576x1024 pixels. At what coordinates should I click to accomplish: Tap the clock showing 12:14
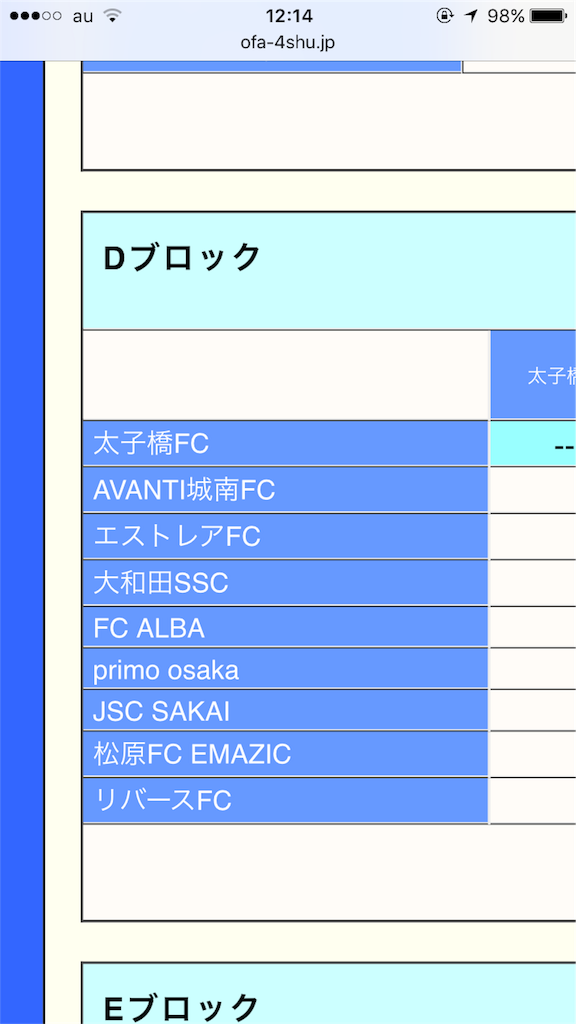pos(288,15)
